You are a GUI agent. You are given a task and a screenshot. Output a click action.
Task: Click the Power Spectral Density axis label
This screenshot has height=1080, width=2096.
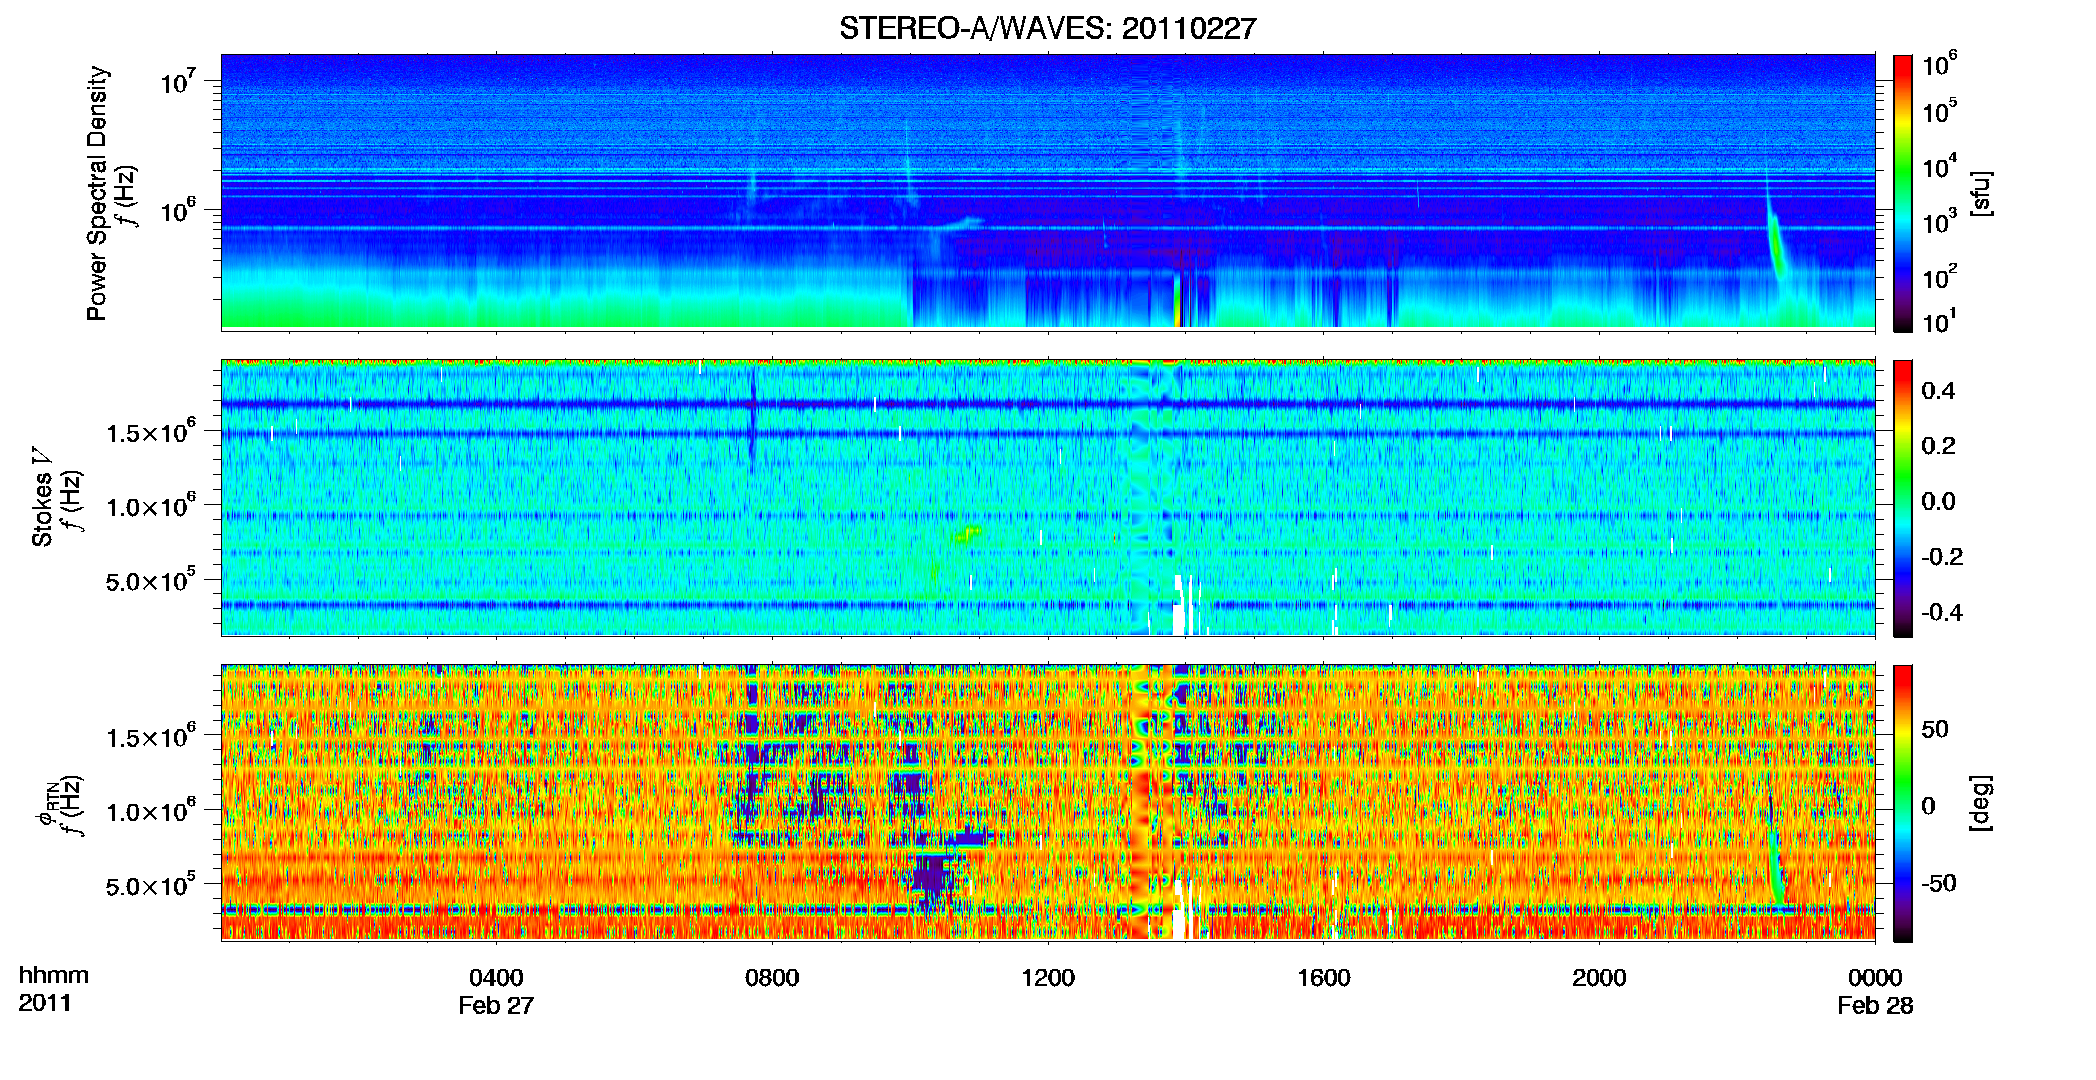tap(97, 193)
